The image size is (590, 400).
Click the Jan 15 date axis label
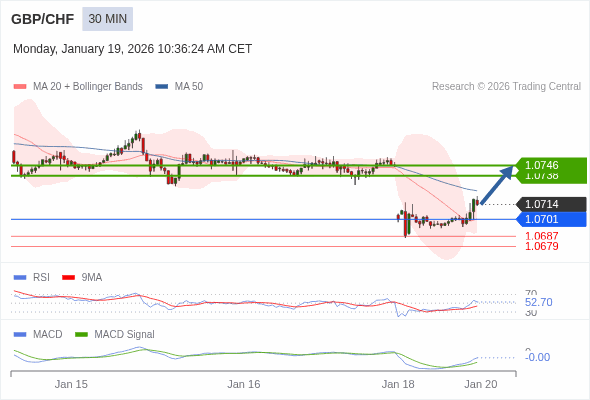71,384
